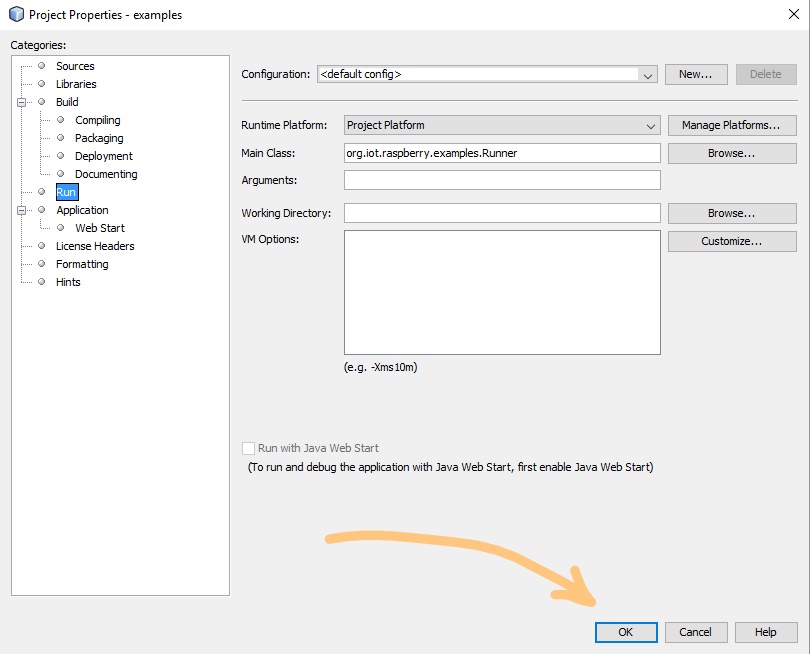This screenshot has height=654, width=810.
Task: Click in the Arguments text field
Action: 502,180
